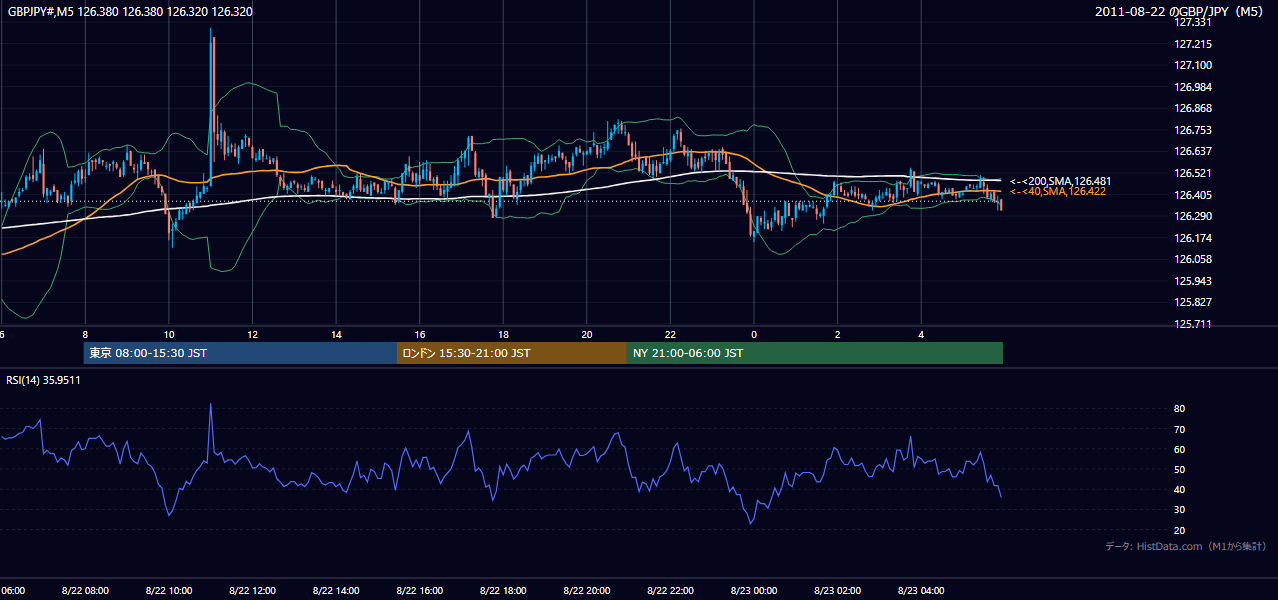
Task: Click hour tick 10 under the price chart
Action: [x=169, y=335]
